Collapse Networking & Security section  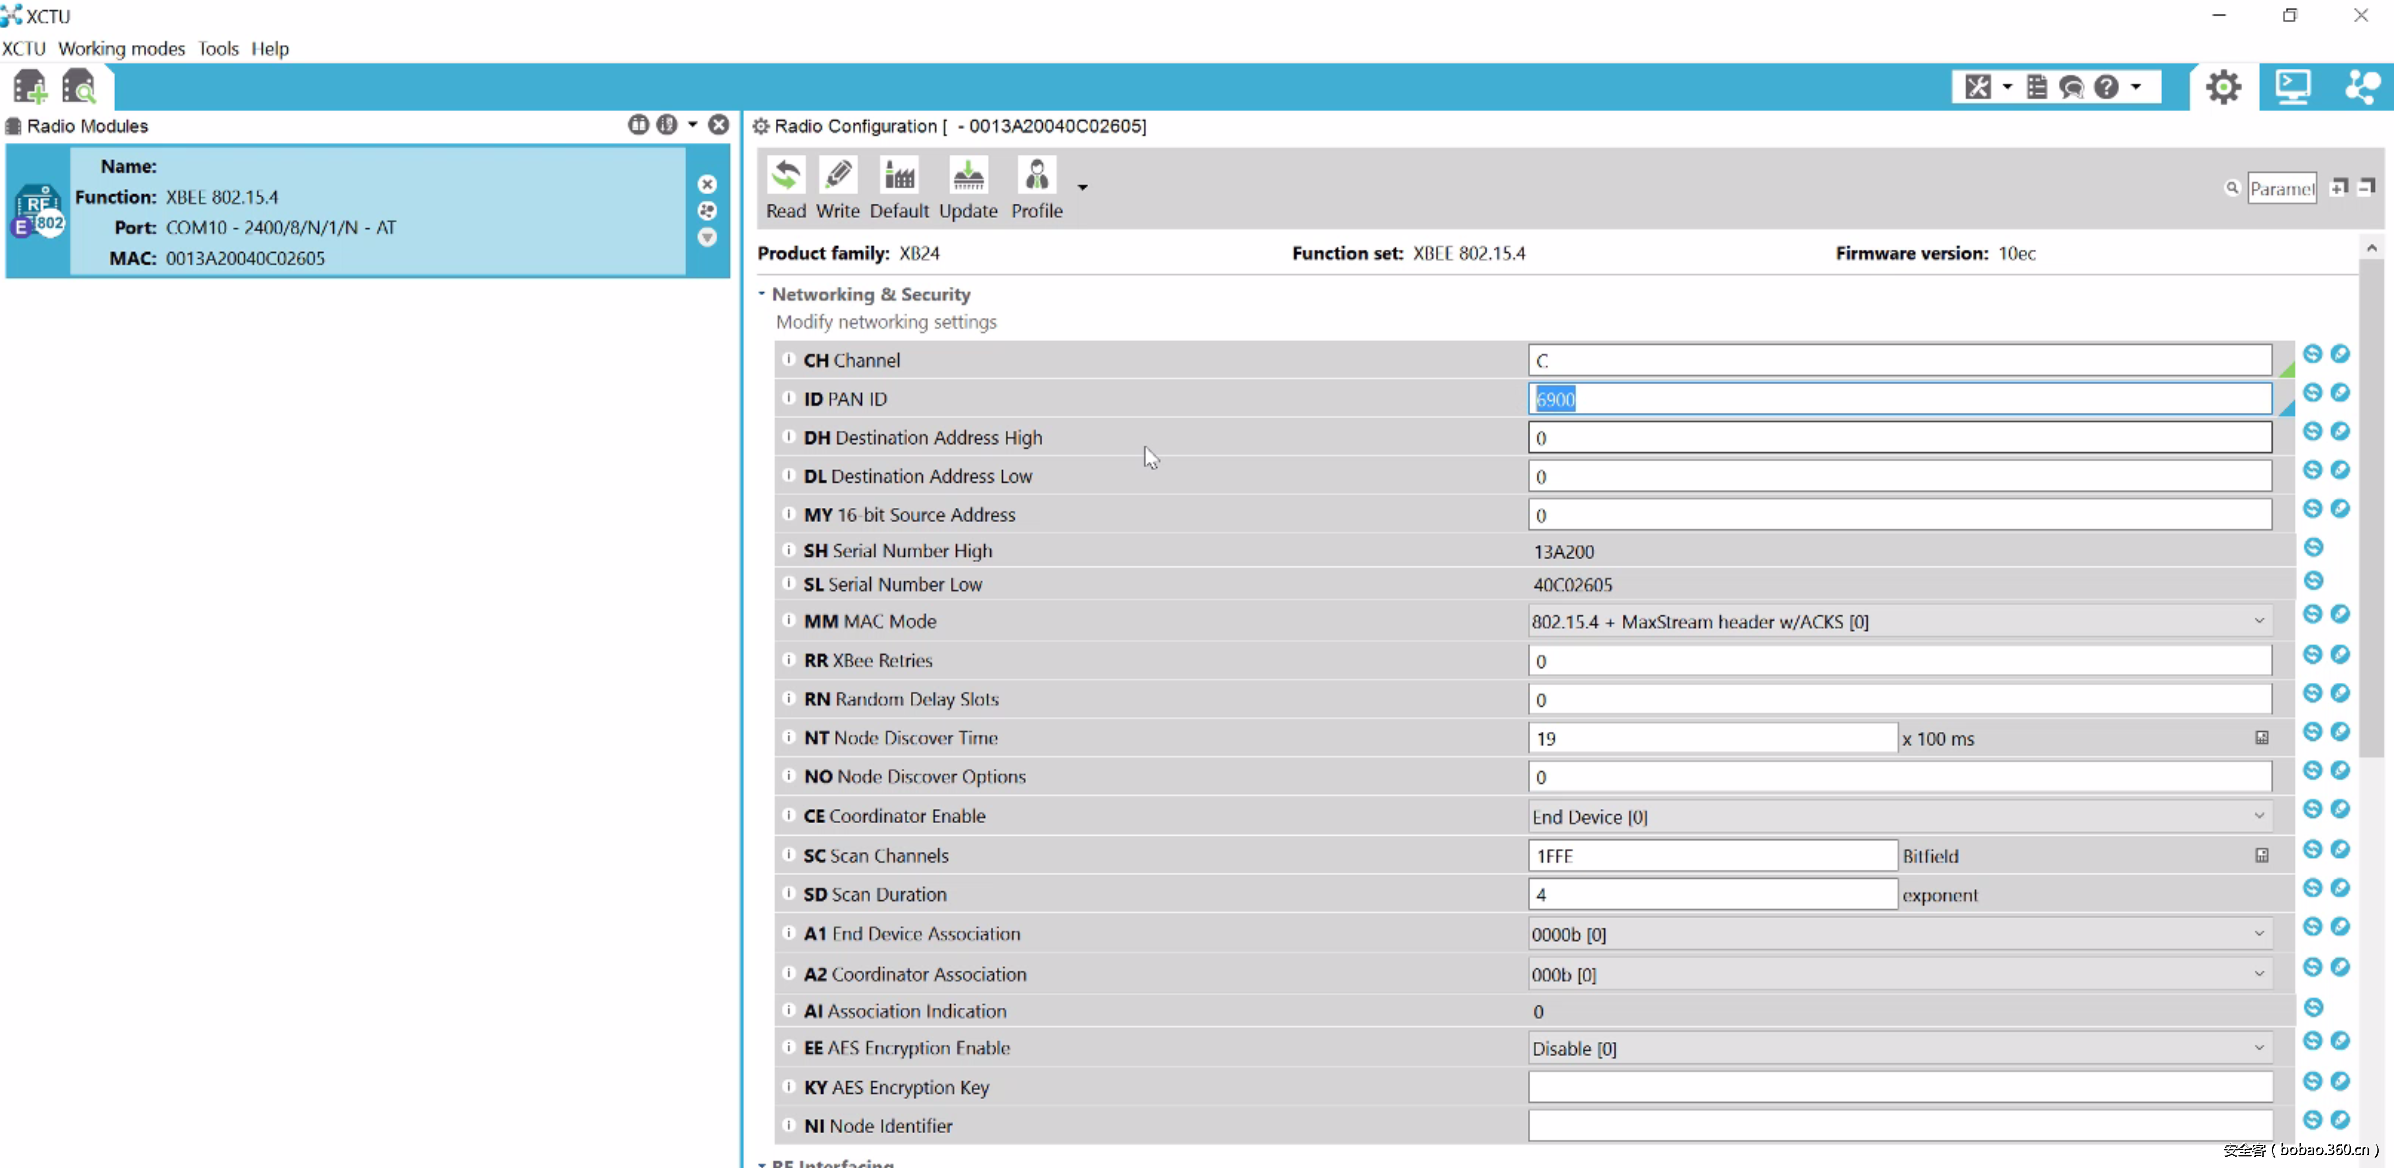point(762,294)
